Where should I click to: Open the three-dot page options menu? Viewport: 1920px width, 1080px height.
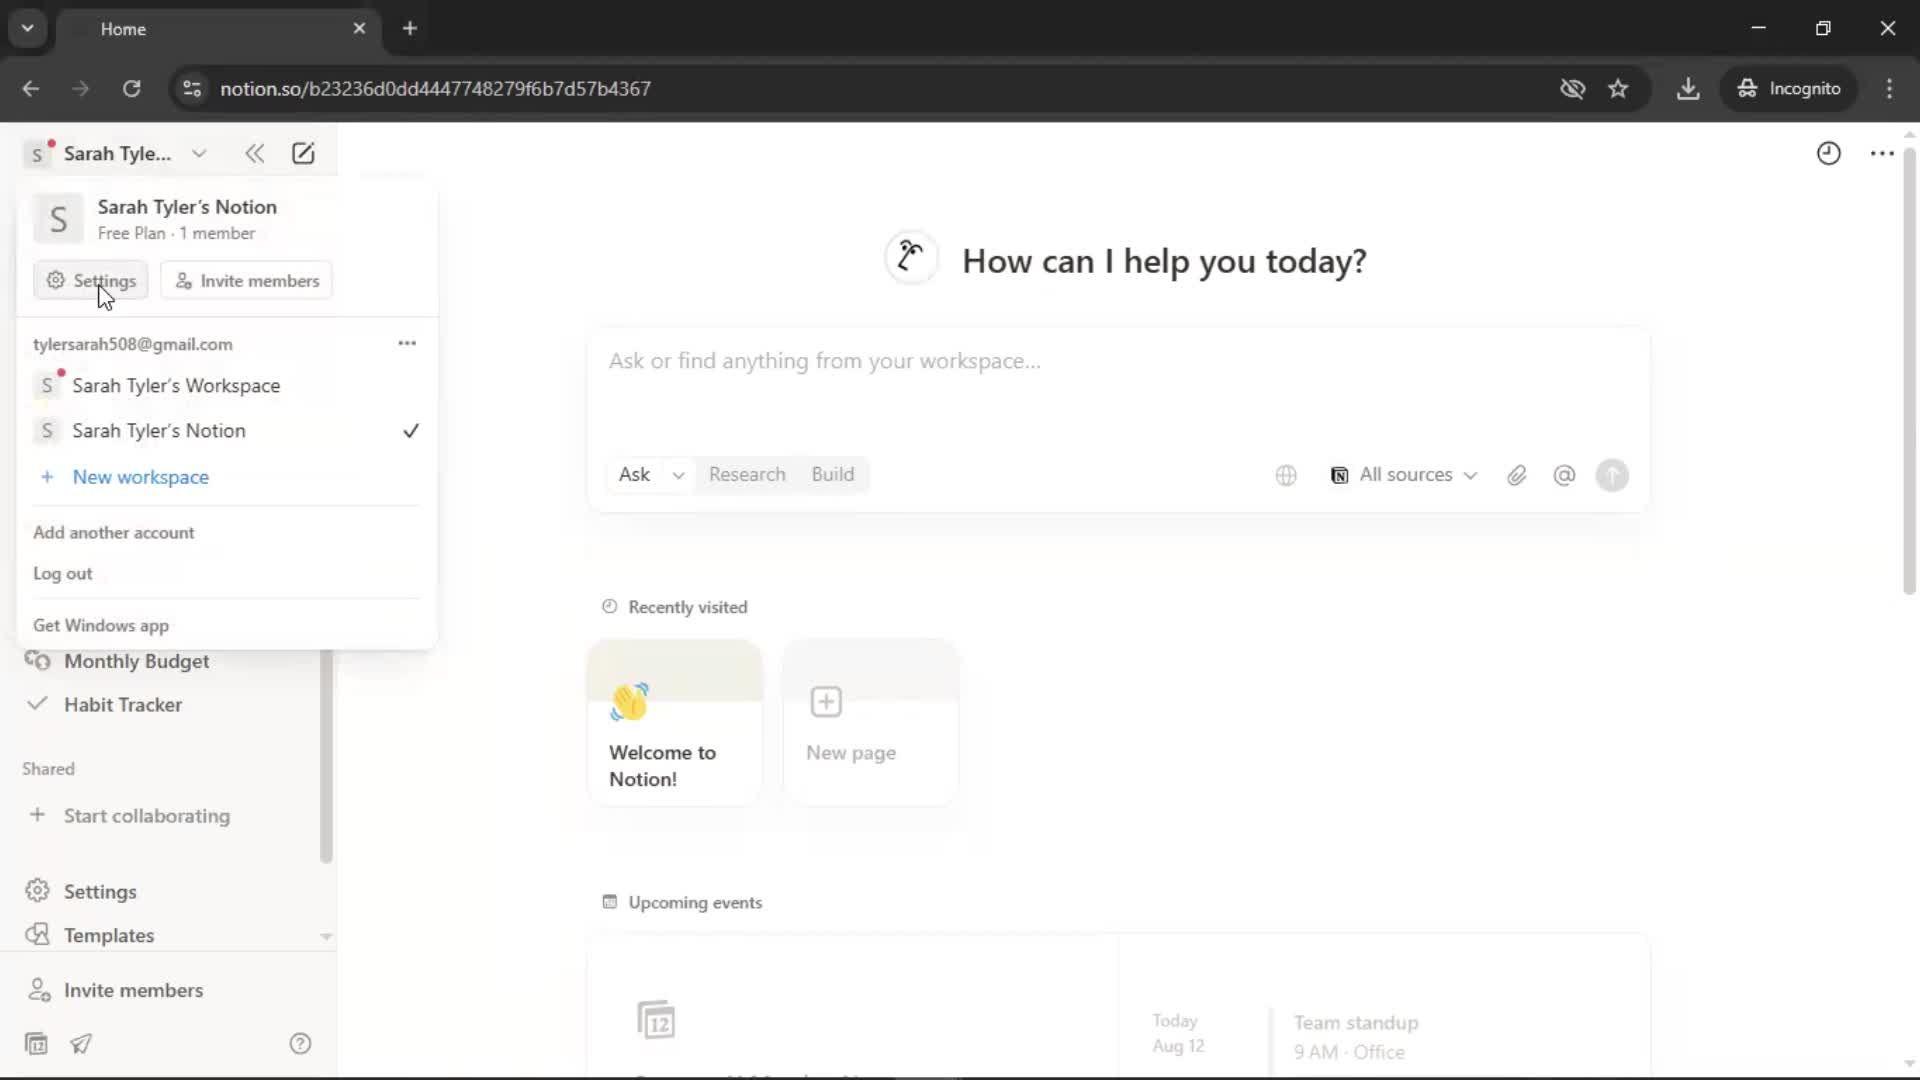click(x=1882, y=153)
